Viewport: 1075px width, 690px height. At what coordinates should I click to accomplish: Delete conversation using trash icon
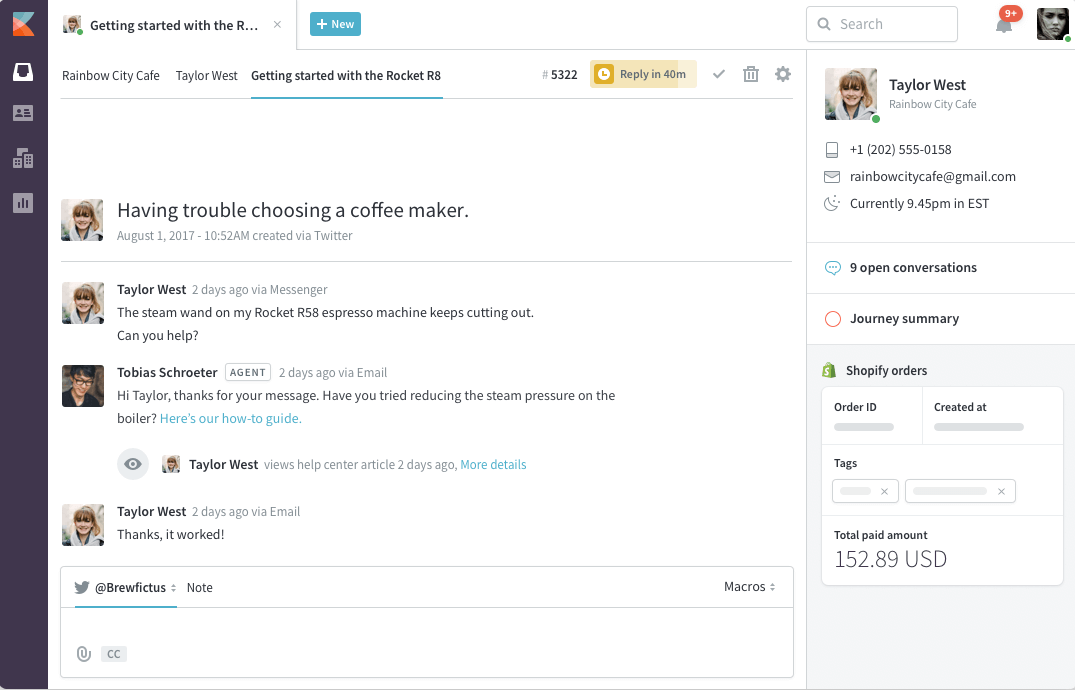click(751, 74)
